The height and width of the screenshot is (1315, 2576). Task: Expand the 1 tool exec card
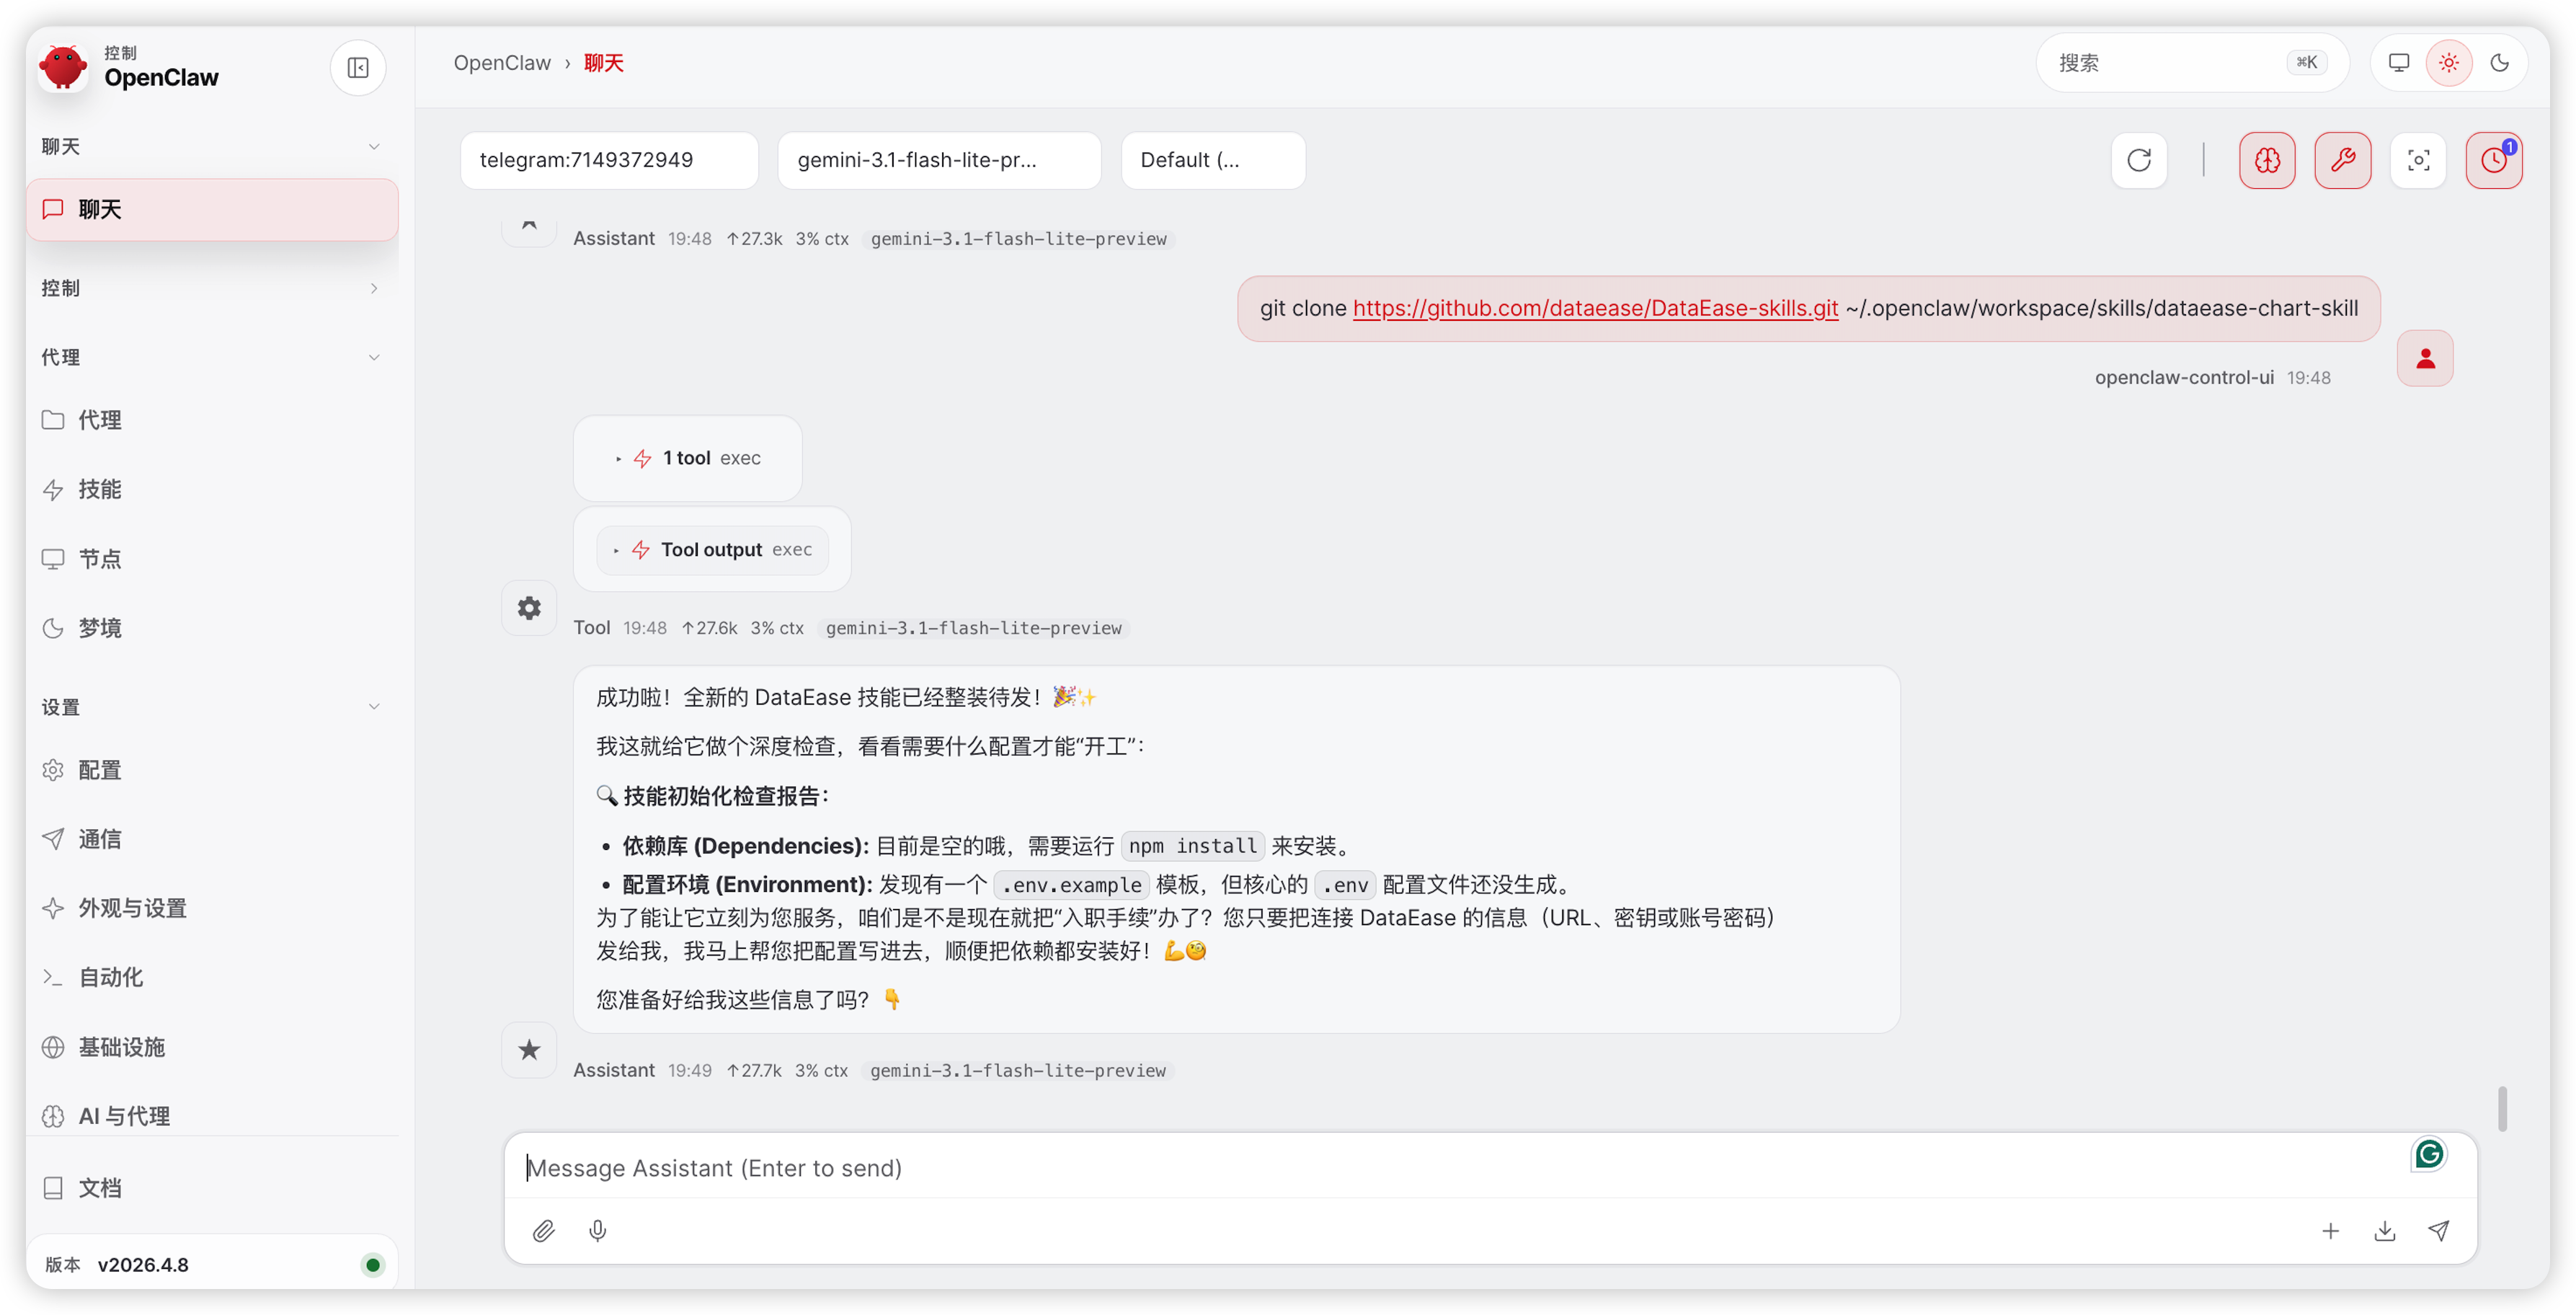coord(688,458)
